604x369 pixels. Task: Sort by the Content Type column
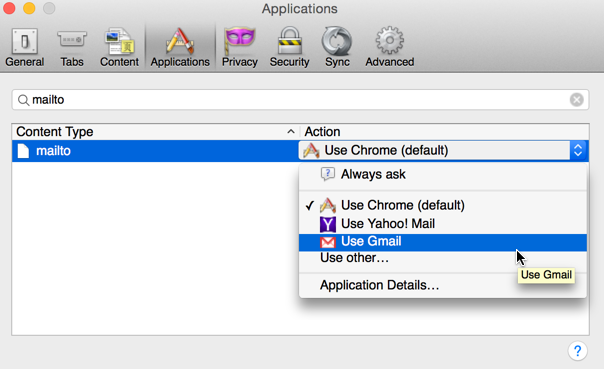click(156, 132)
